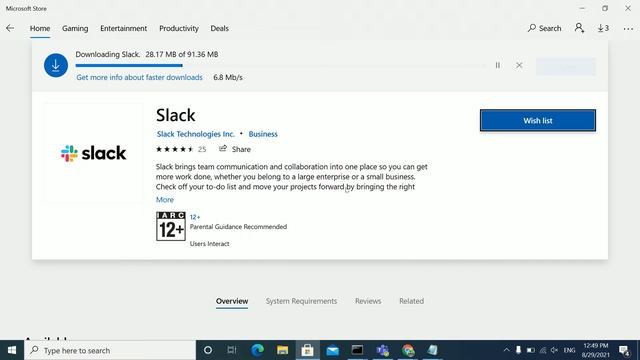Image resolution: width=640 pixels, height=360 pixels.
Task: Pause the Slack download
Action: [498, 65]
